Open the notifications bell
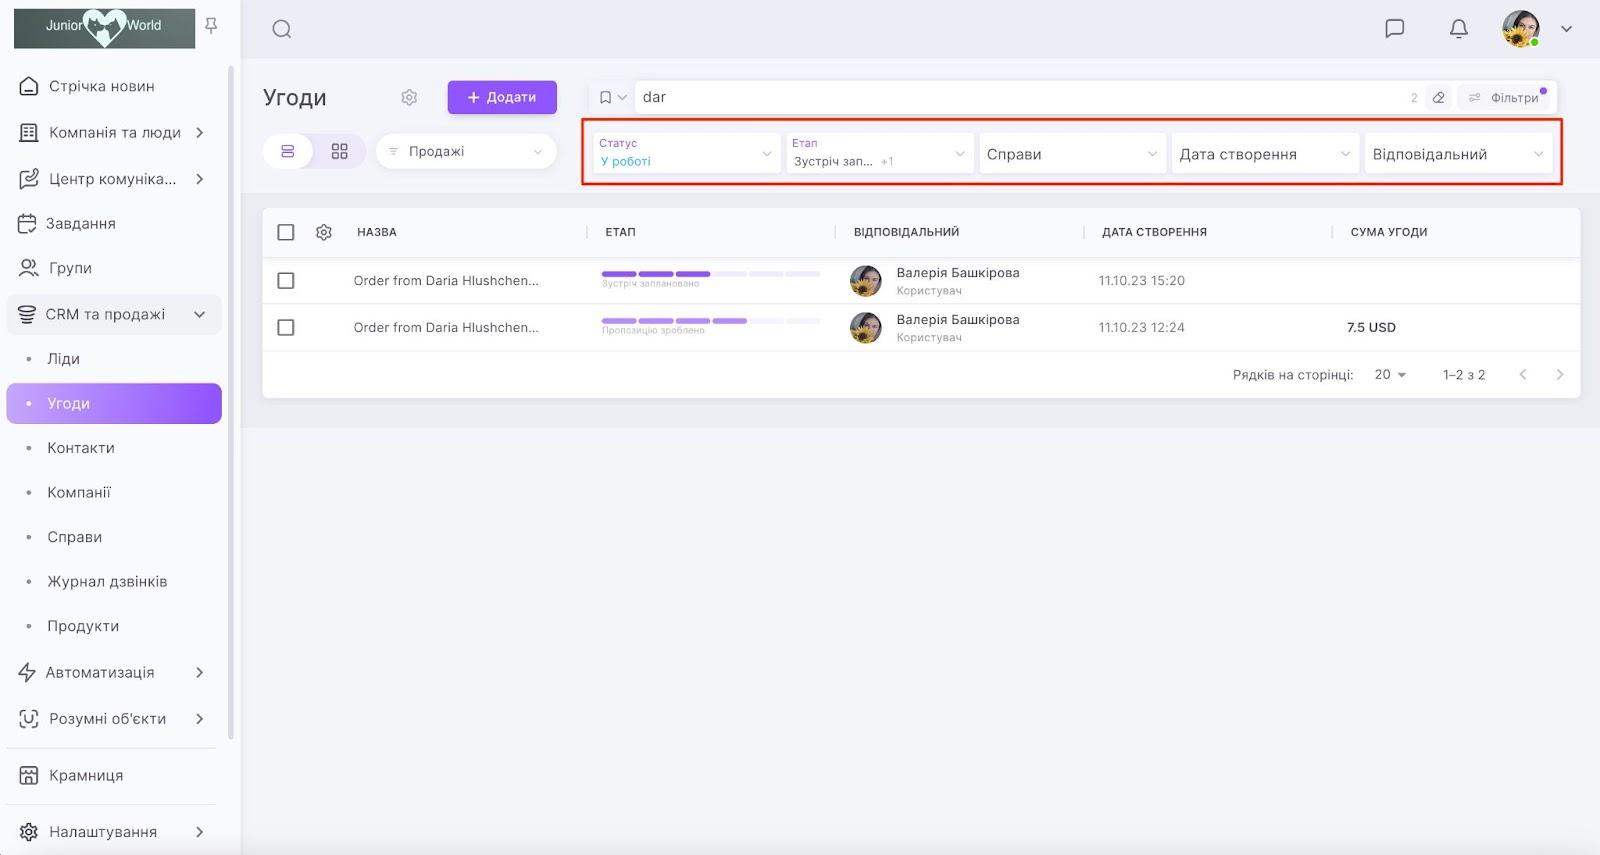The height and width of the screenshot is (855, 1600). coord(1458,28)
